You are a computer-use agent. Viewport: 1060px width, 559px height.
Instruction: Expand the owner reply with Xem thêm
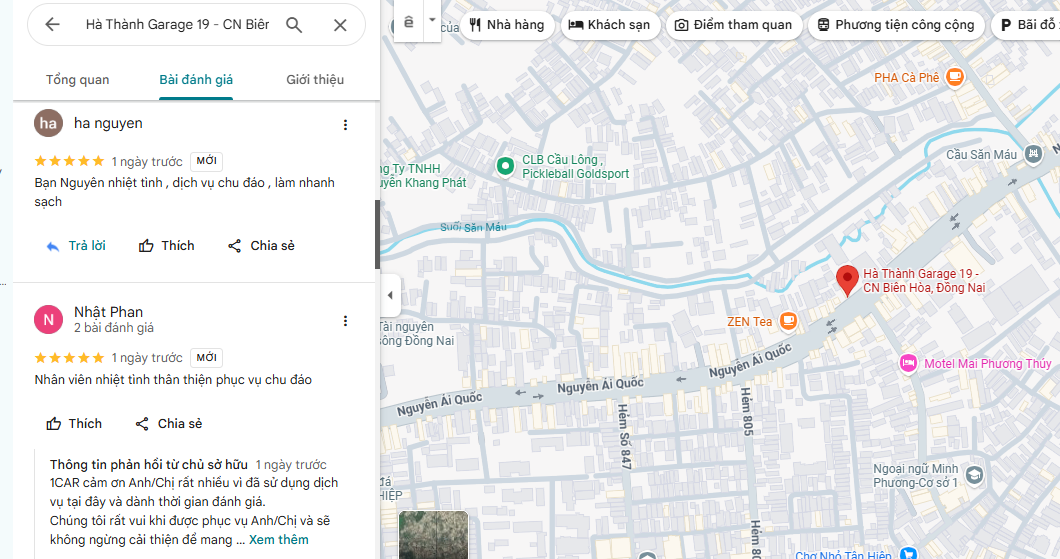pos(279,539)
